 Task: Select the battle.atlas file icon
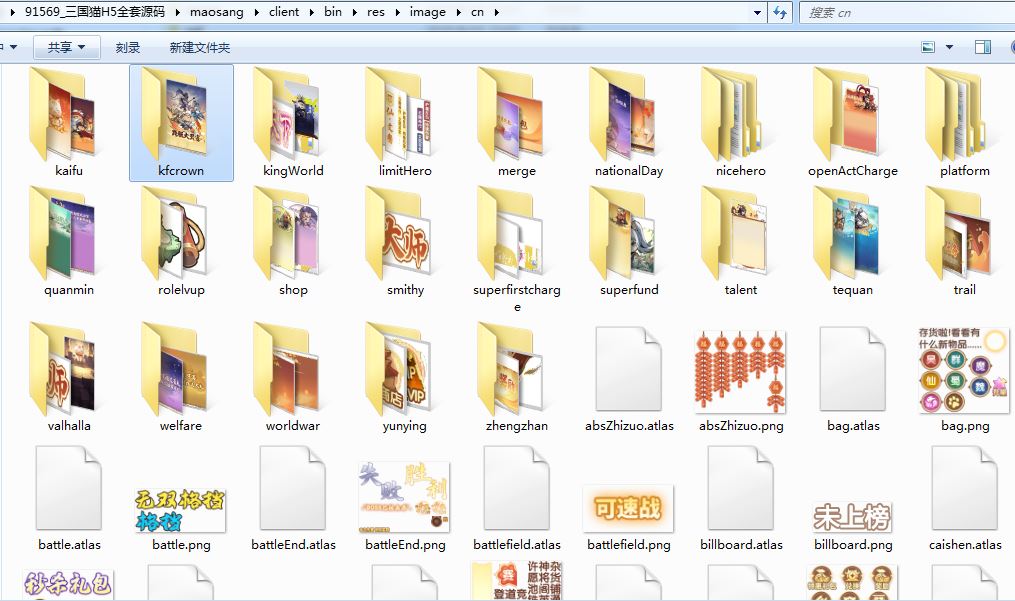click(69, 490)
